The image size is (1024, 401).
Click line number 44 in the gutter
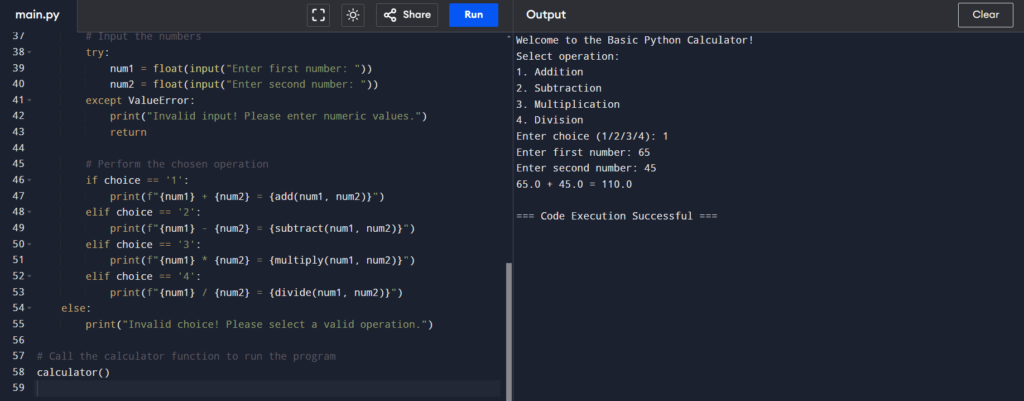click(x=18, y=148)
